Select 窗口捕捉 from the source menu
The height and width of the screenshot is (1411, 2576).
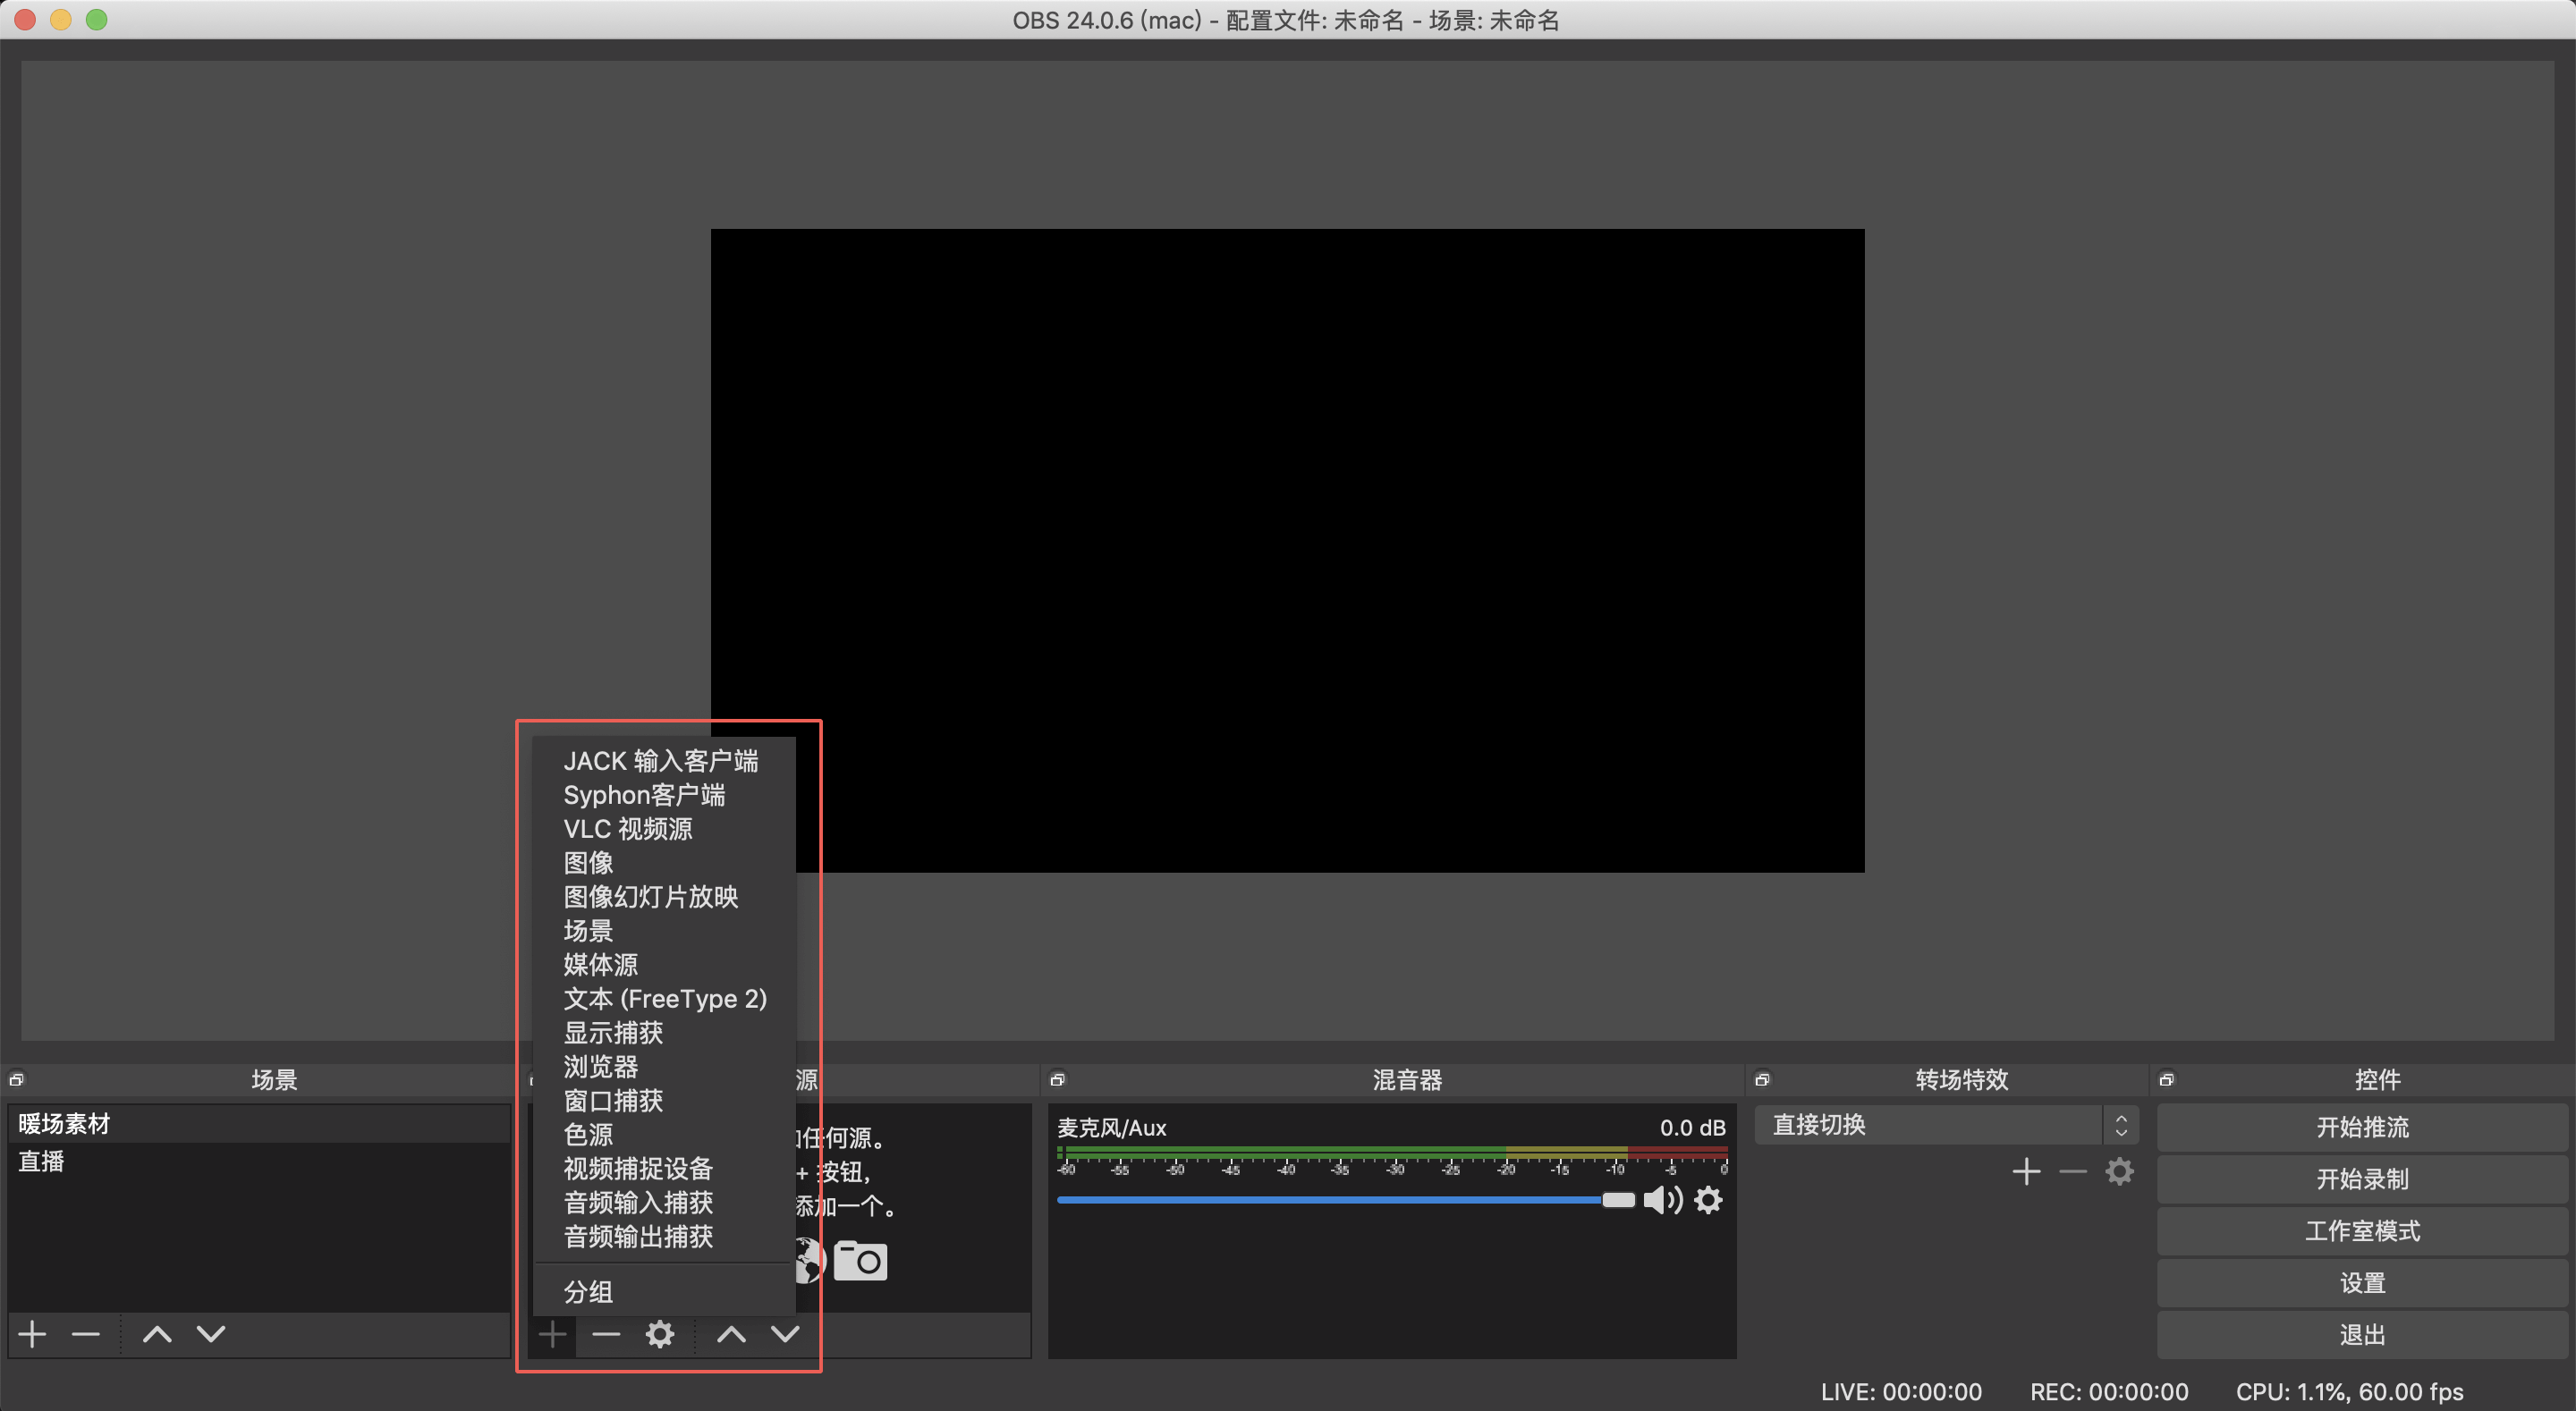pyautogui.click(x=613, y=1100)
